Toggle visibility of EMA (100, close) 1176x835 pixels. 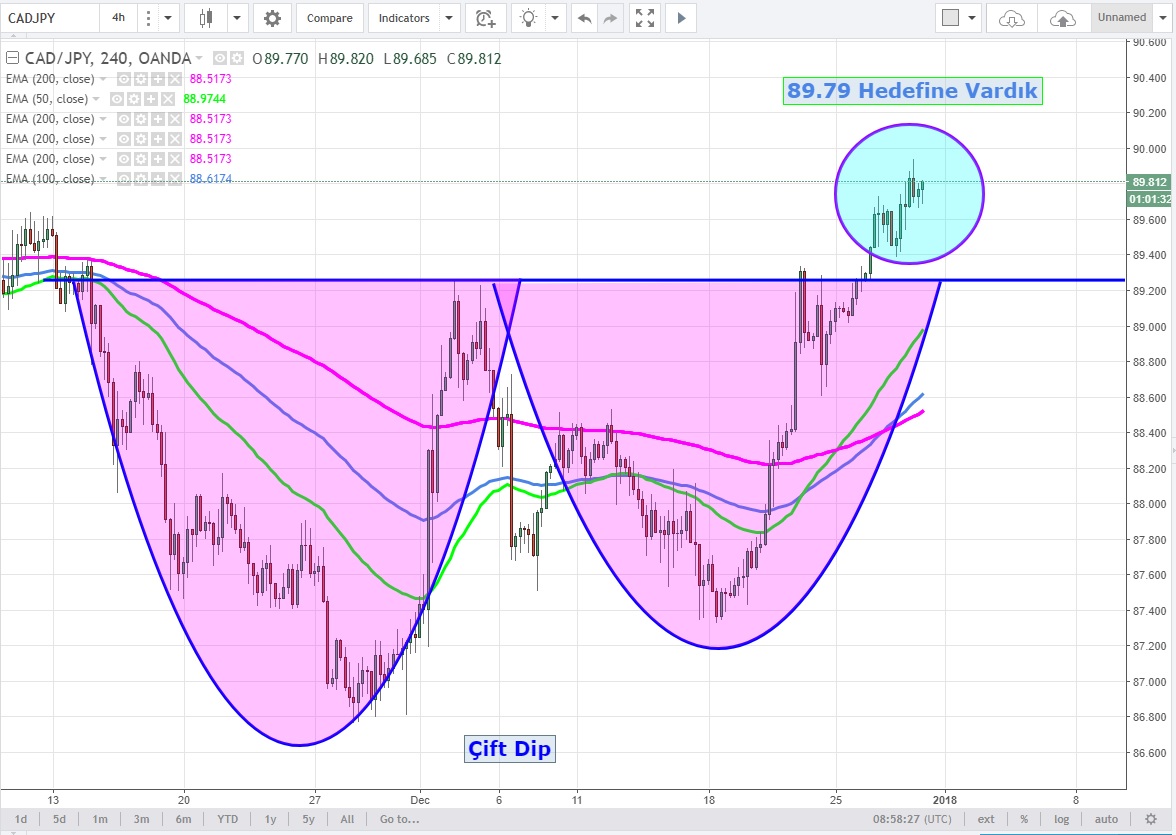(125, 179)
